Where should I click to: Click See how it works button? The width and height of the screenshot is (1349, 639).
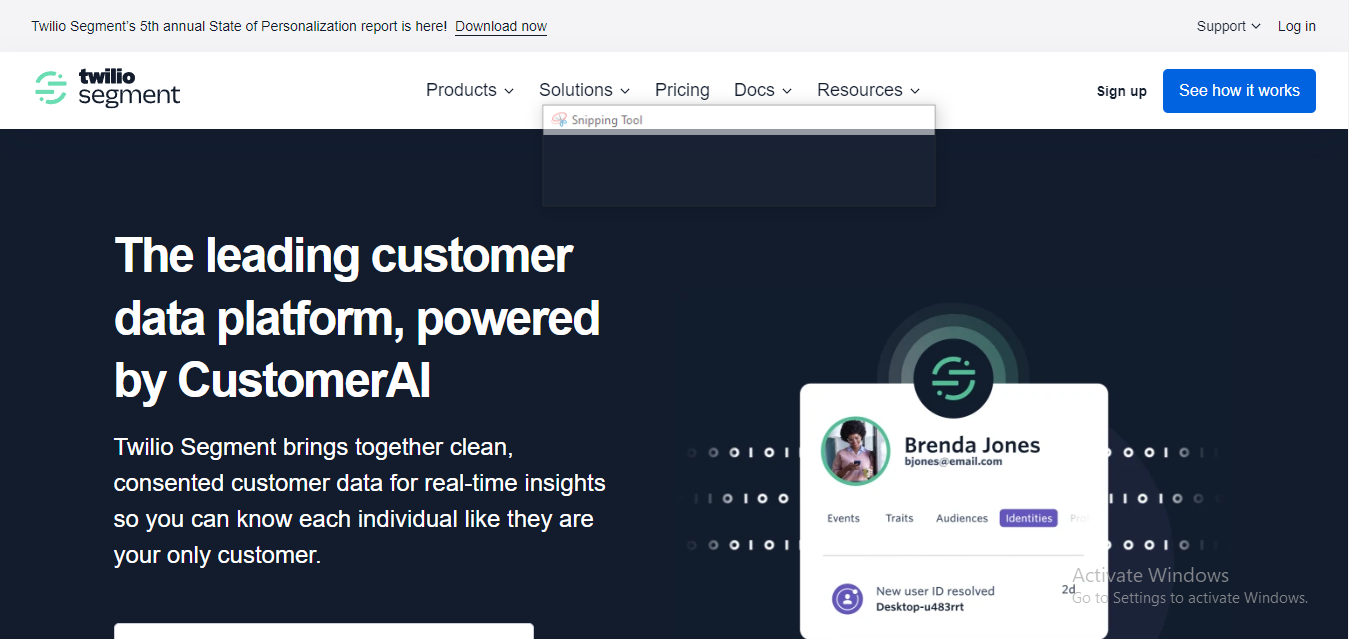click(x=1239, y=90)
